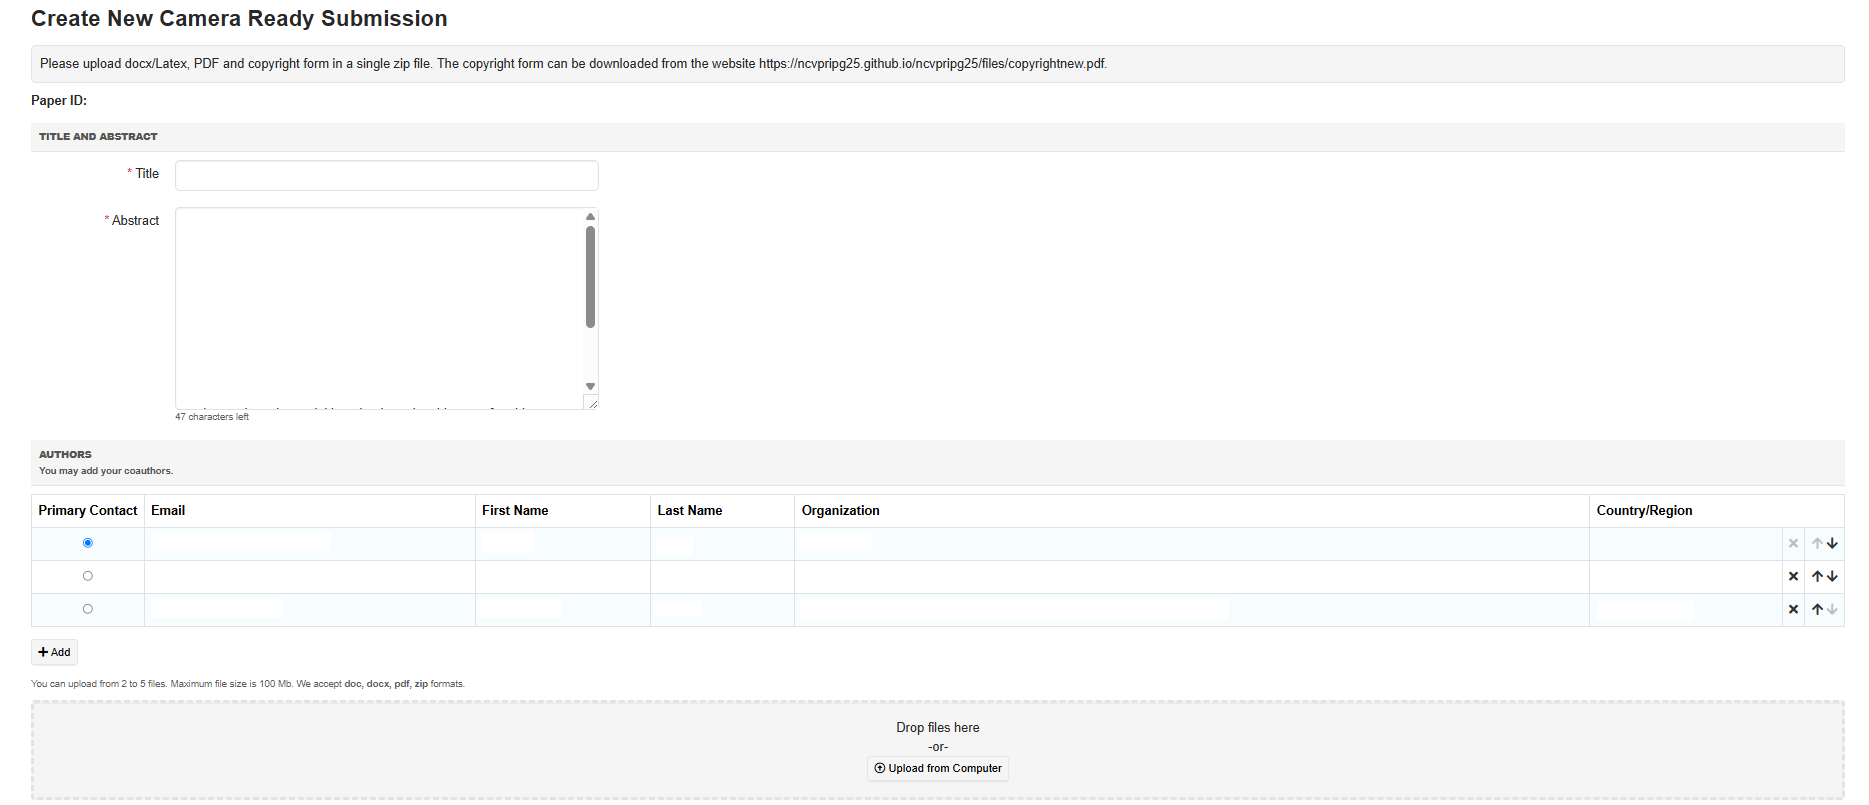
Task: Focus the Title input field
Action: [x=387, y=175]
